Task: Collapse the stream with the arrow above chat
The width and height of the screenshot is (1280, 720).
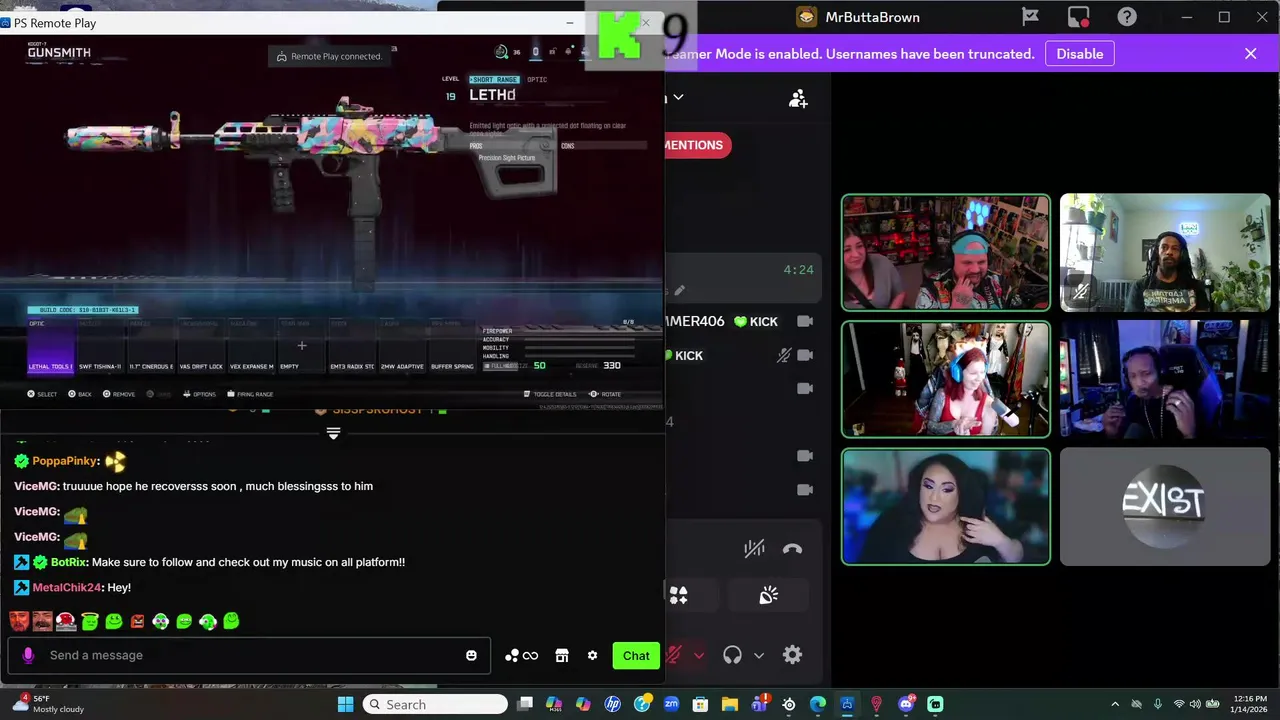Action: [333, 433]
